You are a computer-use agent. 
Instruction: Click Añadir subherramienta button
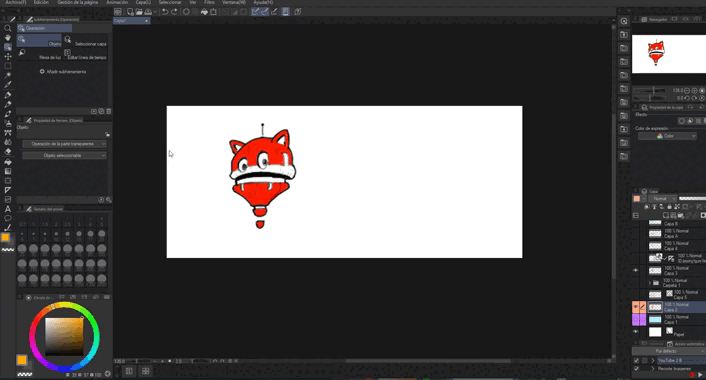pos(63,72)
